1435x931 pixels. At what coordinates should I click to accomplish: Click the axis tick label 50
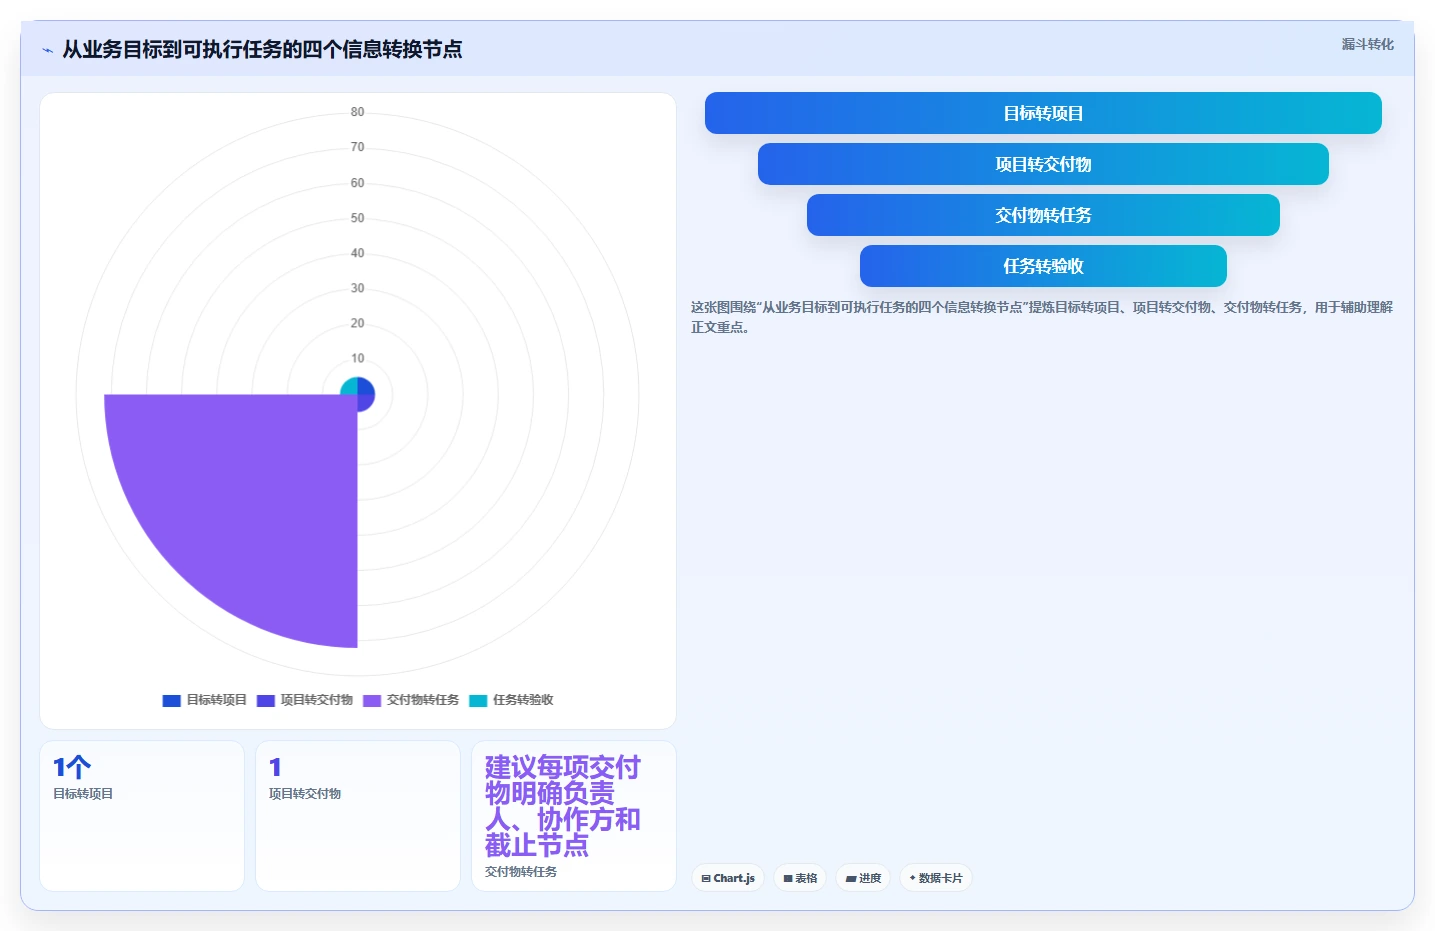[357, 218]
